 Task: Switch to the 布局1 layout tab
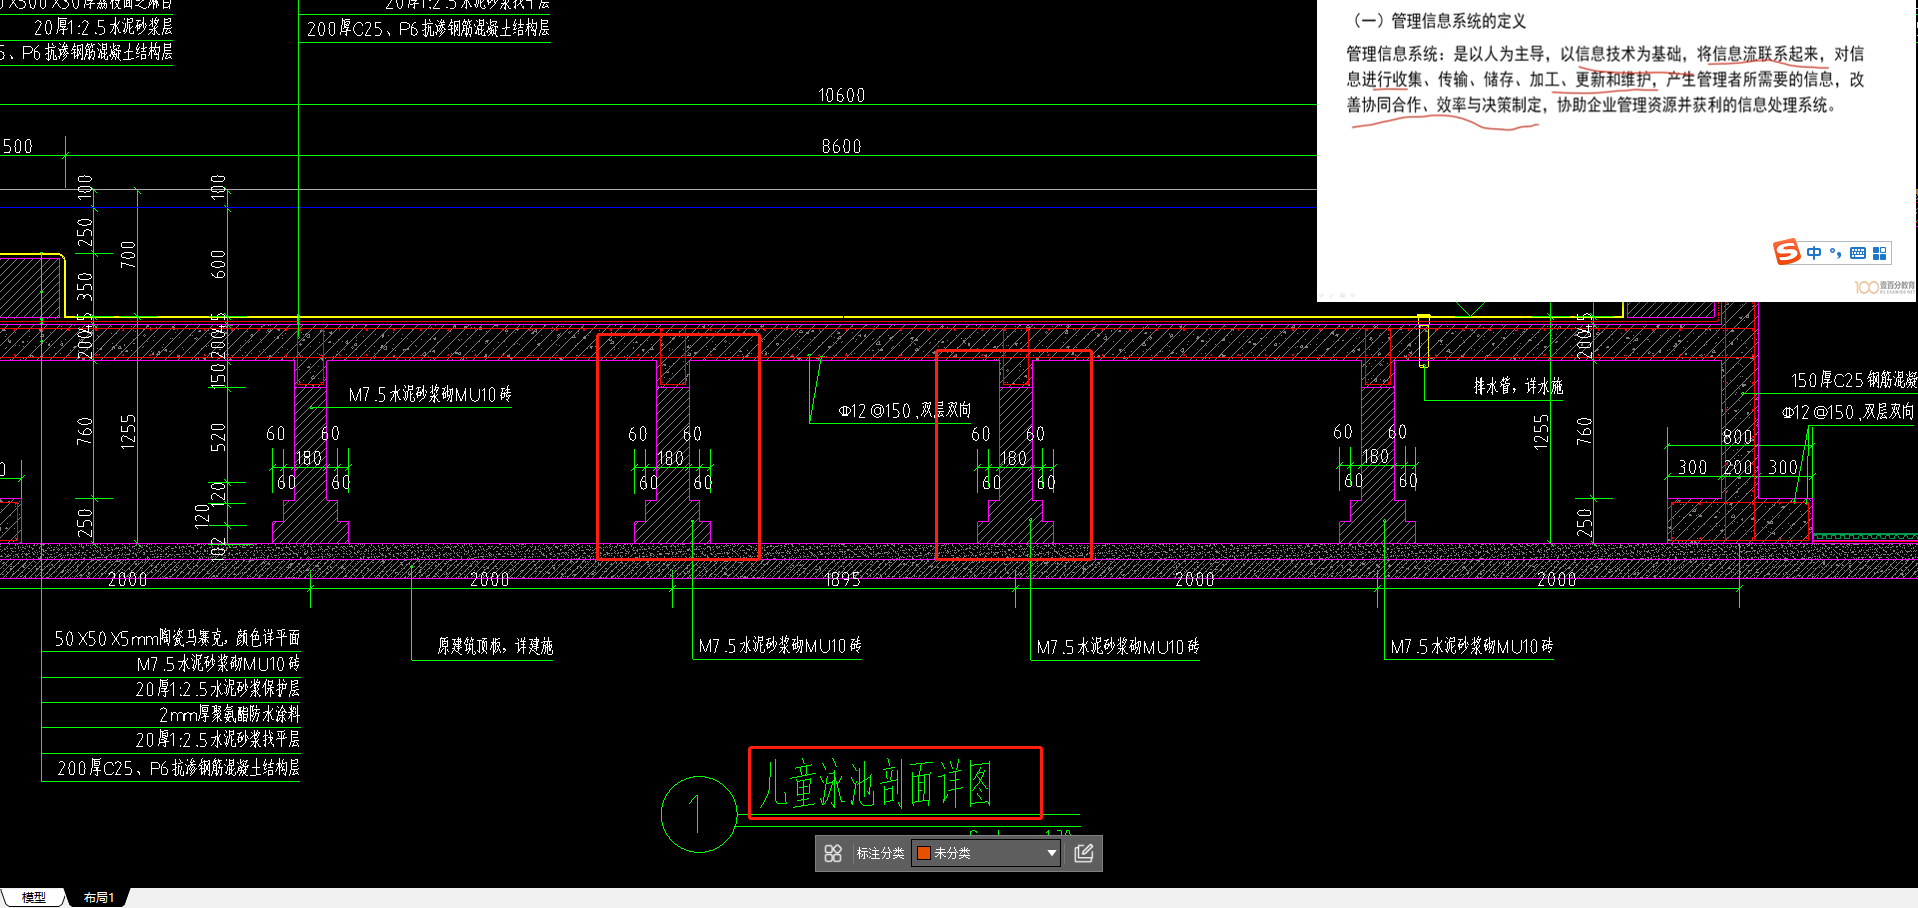pyautogui.click(x=99, y=897)
